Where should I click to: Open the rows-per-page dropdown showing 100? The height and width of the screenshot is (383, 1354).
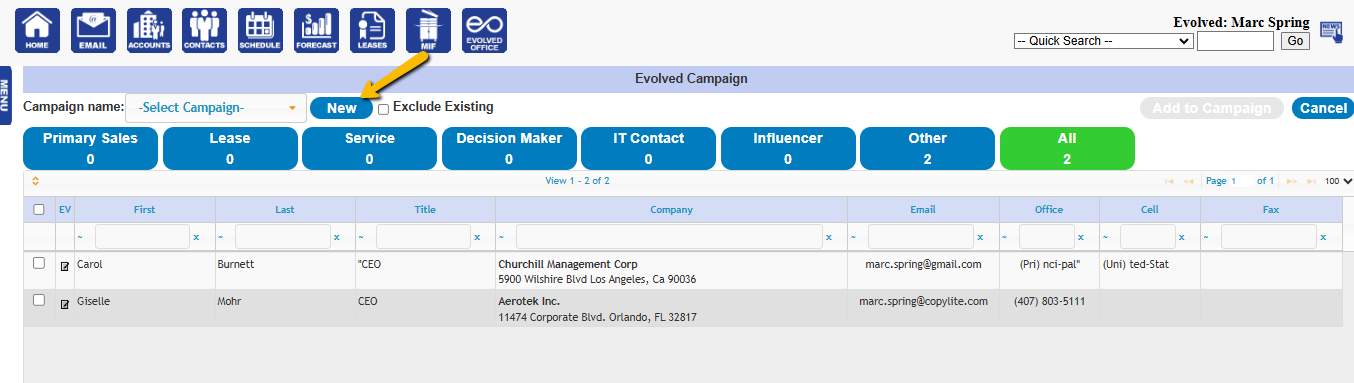(1339, 181)
